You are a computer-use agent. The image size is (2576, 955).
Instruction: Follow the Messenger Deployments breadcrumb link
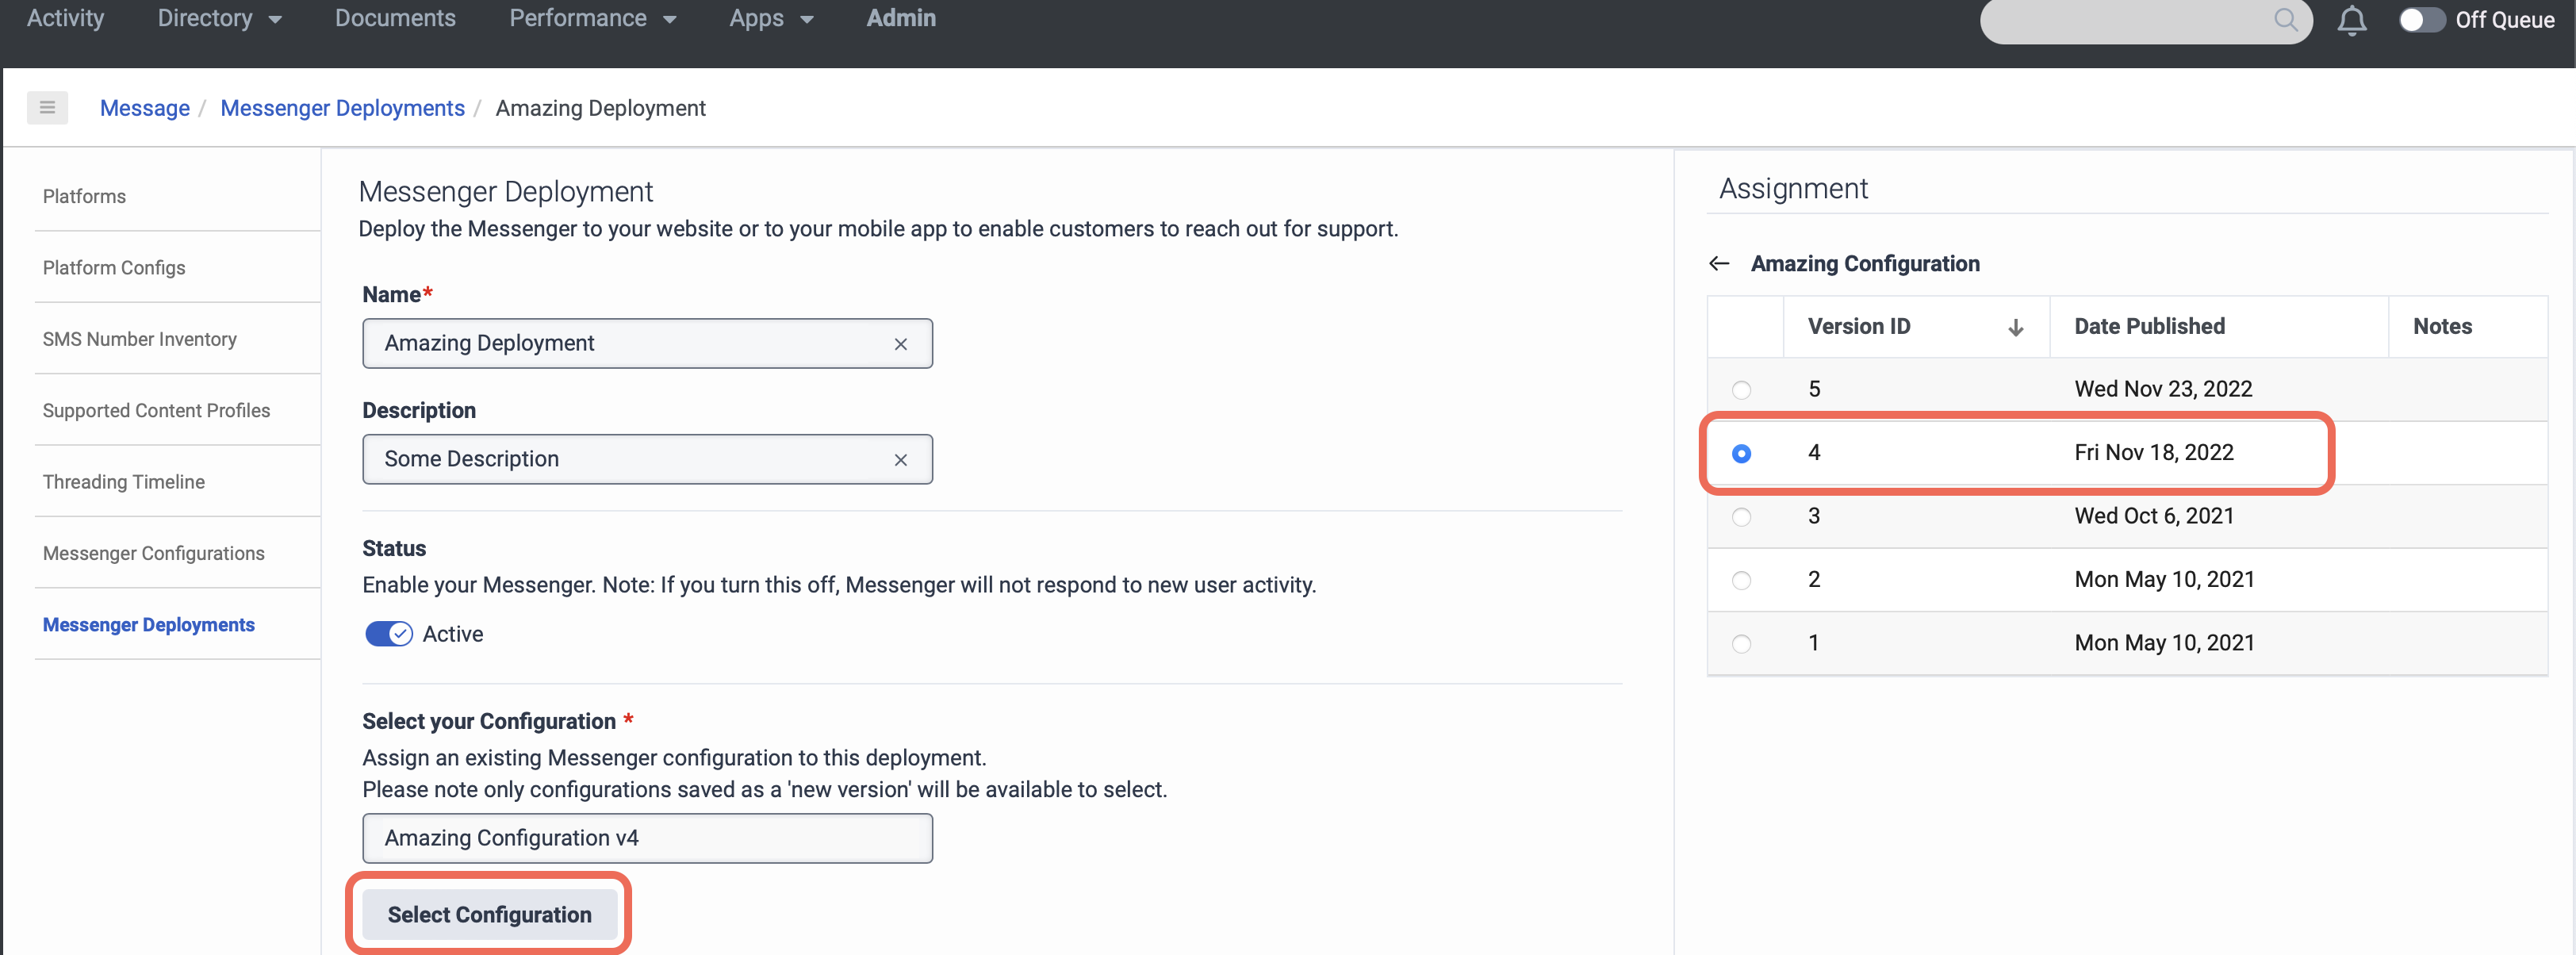[342, 108]
